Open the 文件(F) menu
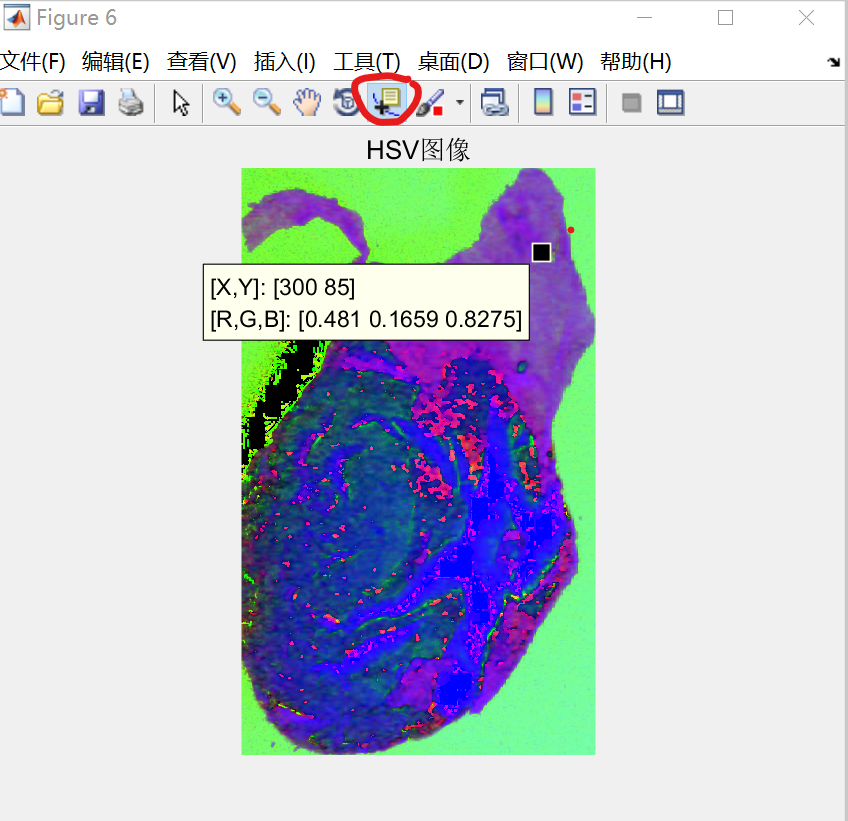 pyautogui.click(x=34, y=61)
